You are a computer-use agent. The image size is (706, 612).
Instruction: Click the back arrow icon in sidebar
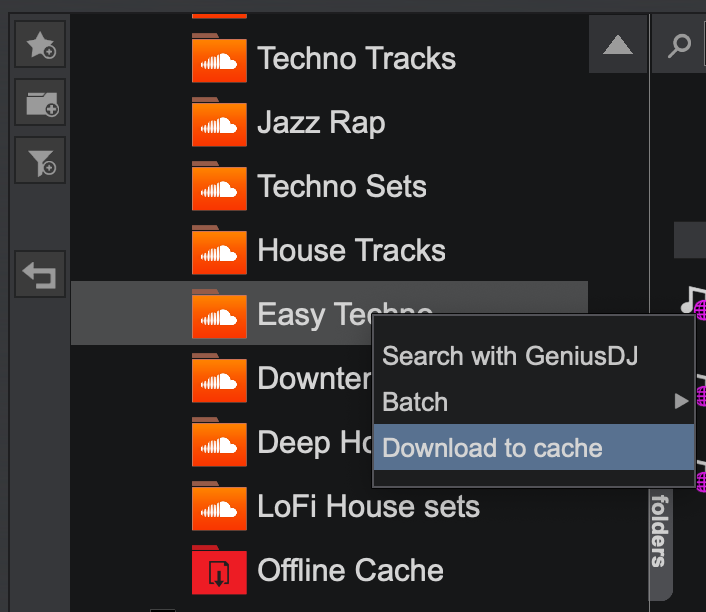coord(40,274)
